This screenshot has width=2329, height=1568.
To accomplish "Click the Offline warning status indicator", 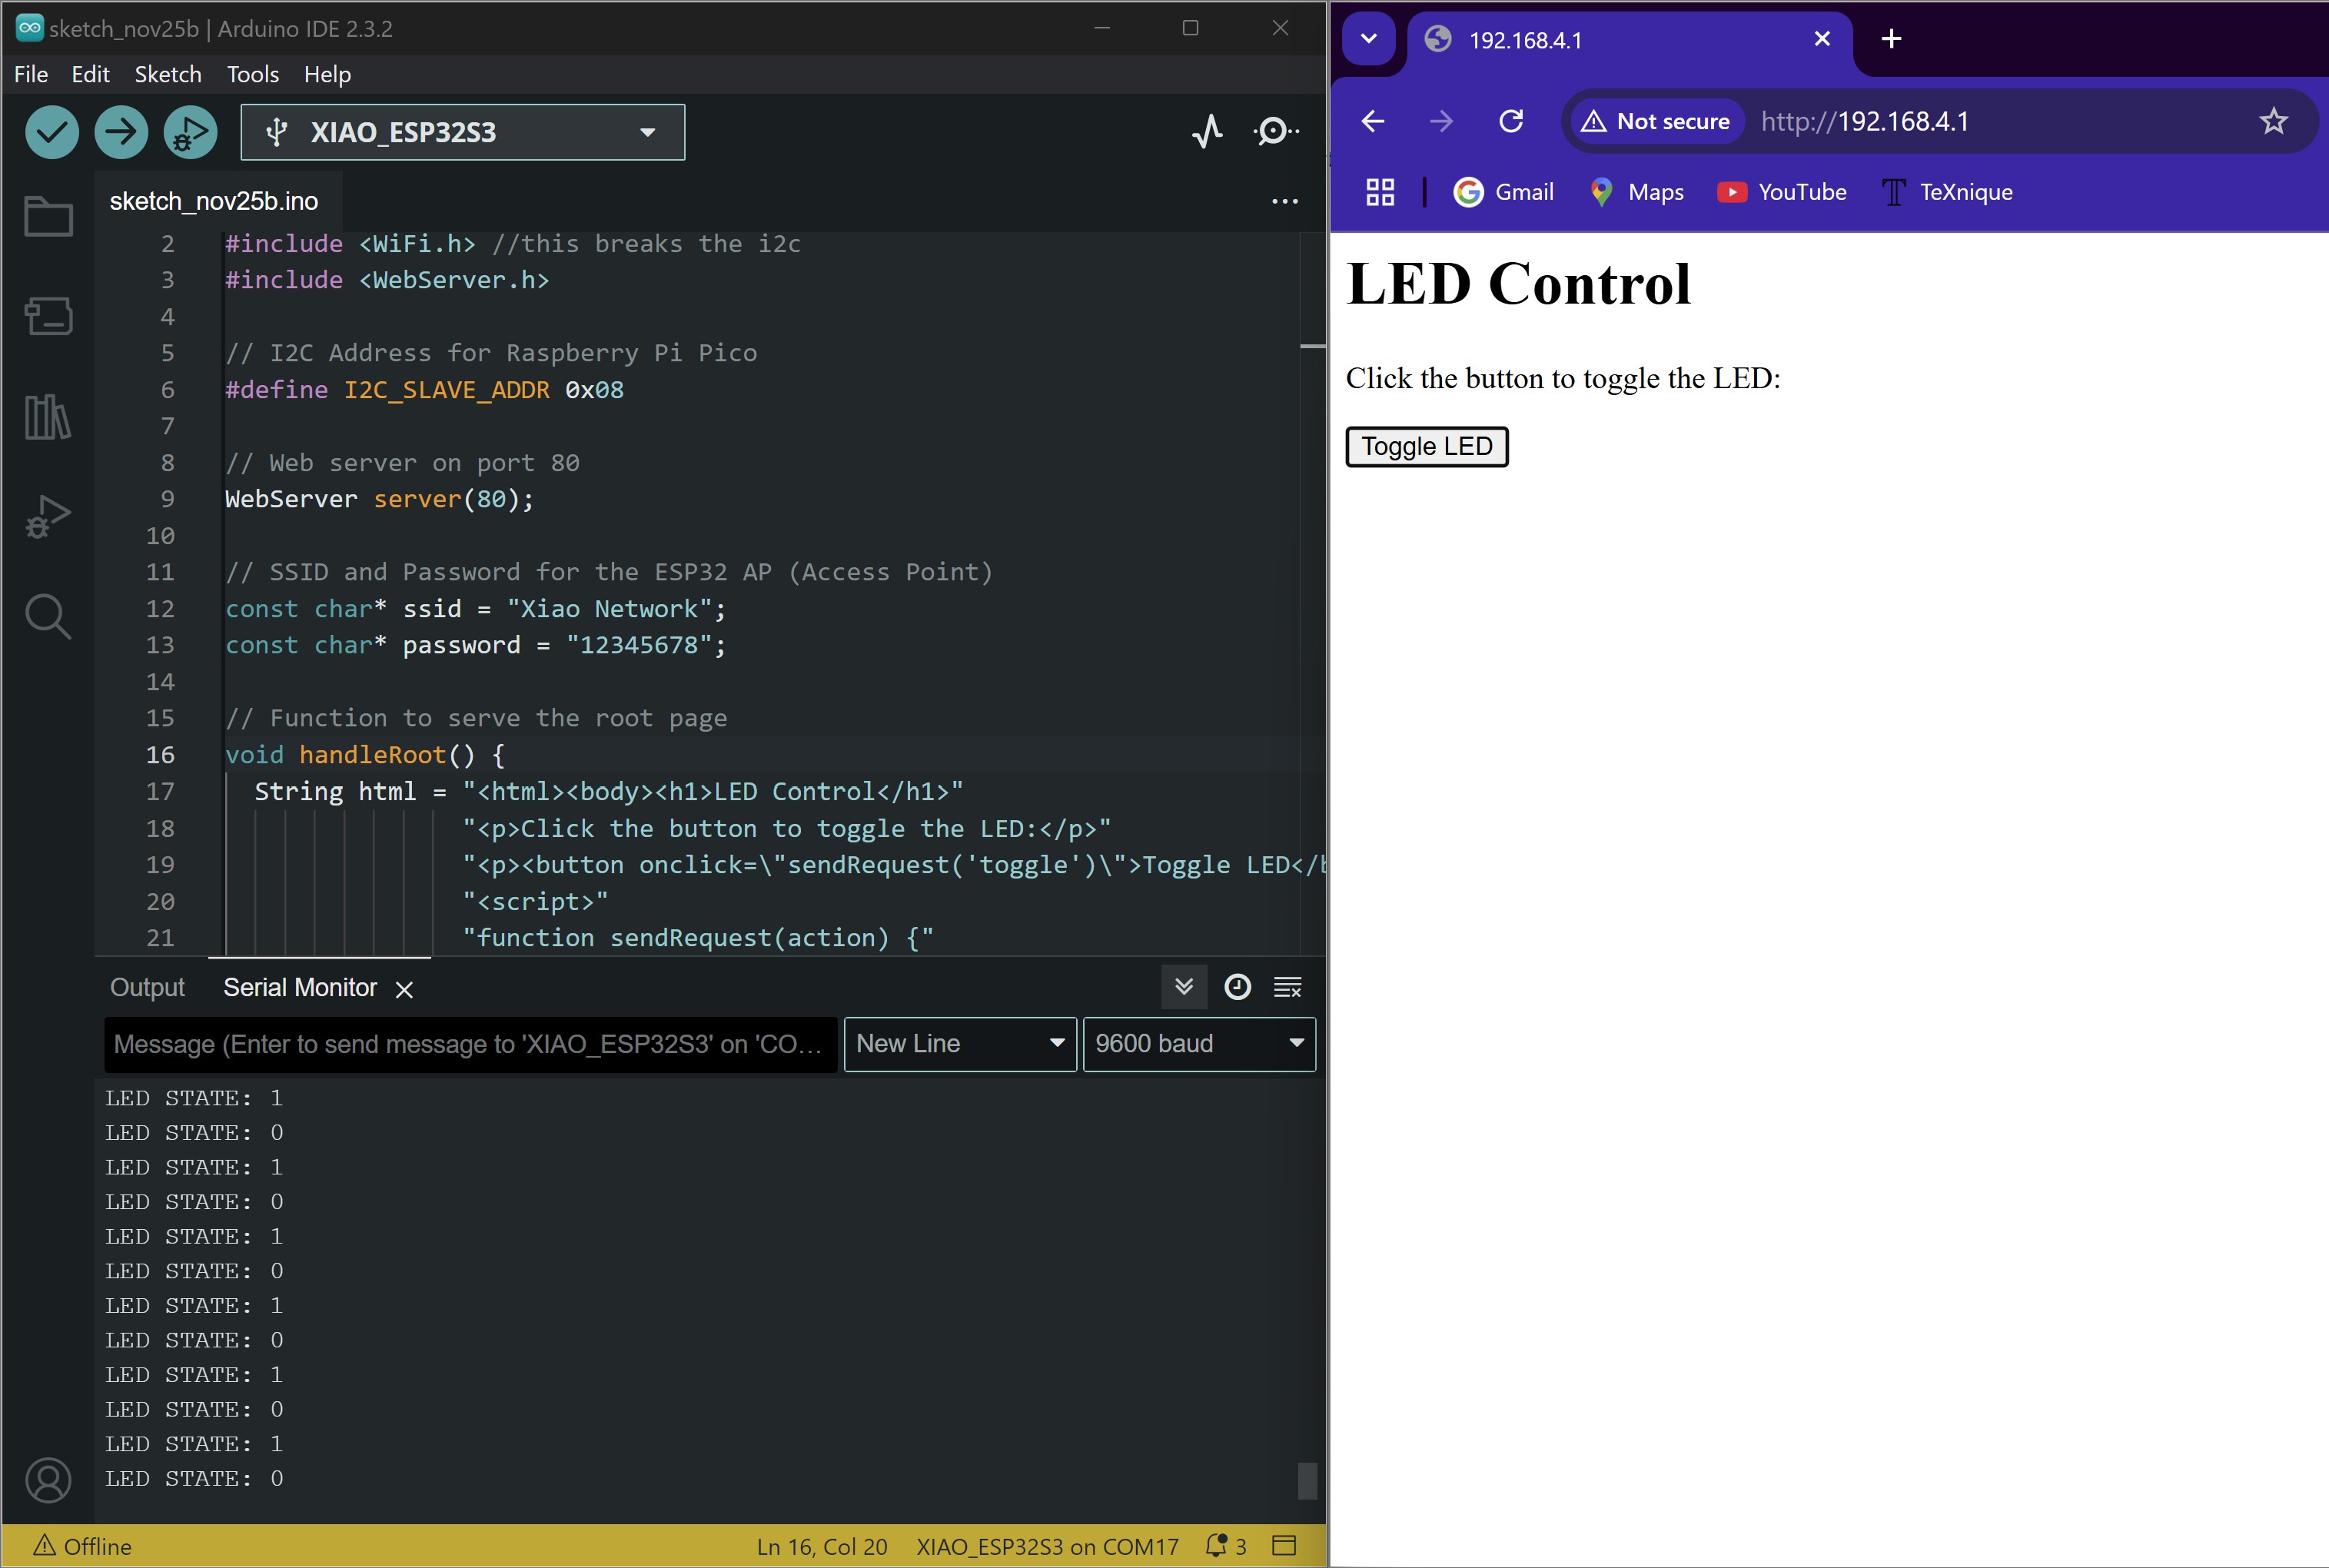I will coord(82,1546).
